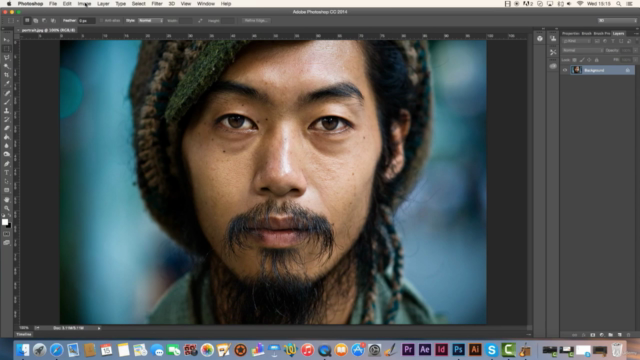Viewport: 640px width, 360px height.
Task: Open the marquee Style dropdown
Action: [151, 20]
